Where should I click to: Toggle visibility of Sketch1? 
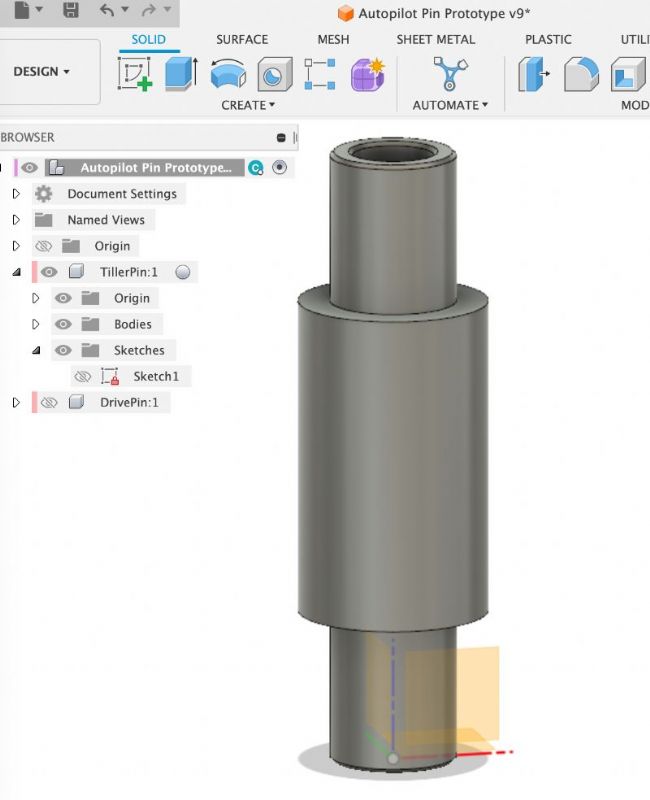(x=83, y=376)
